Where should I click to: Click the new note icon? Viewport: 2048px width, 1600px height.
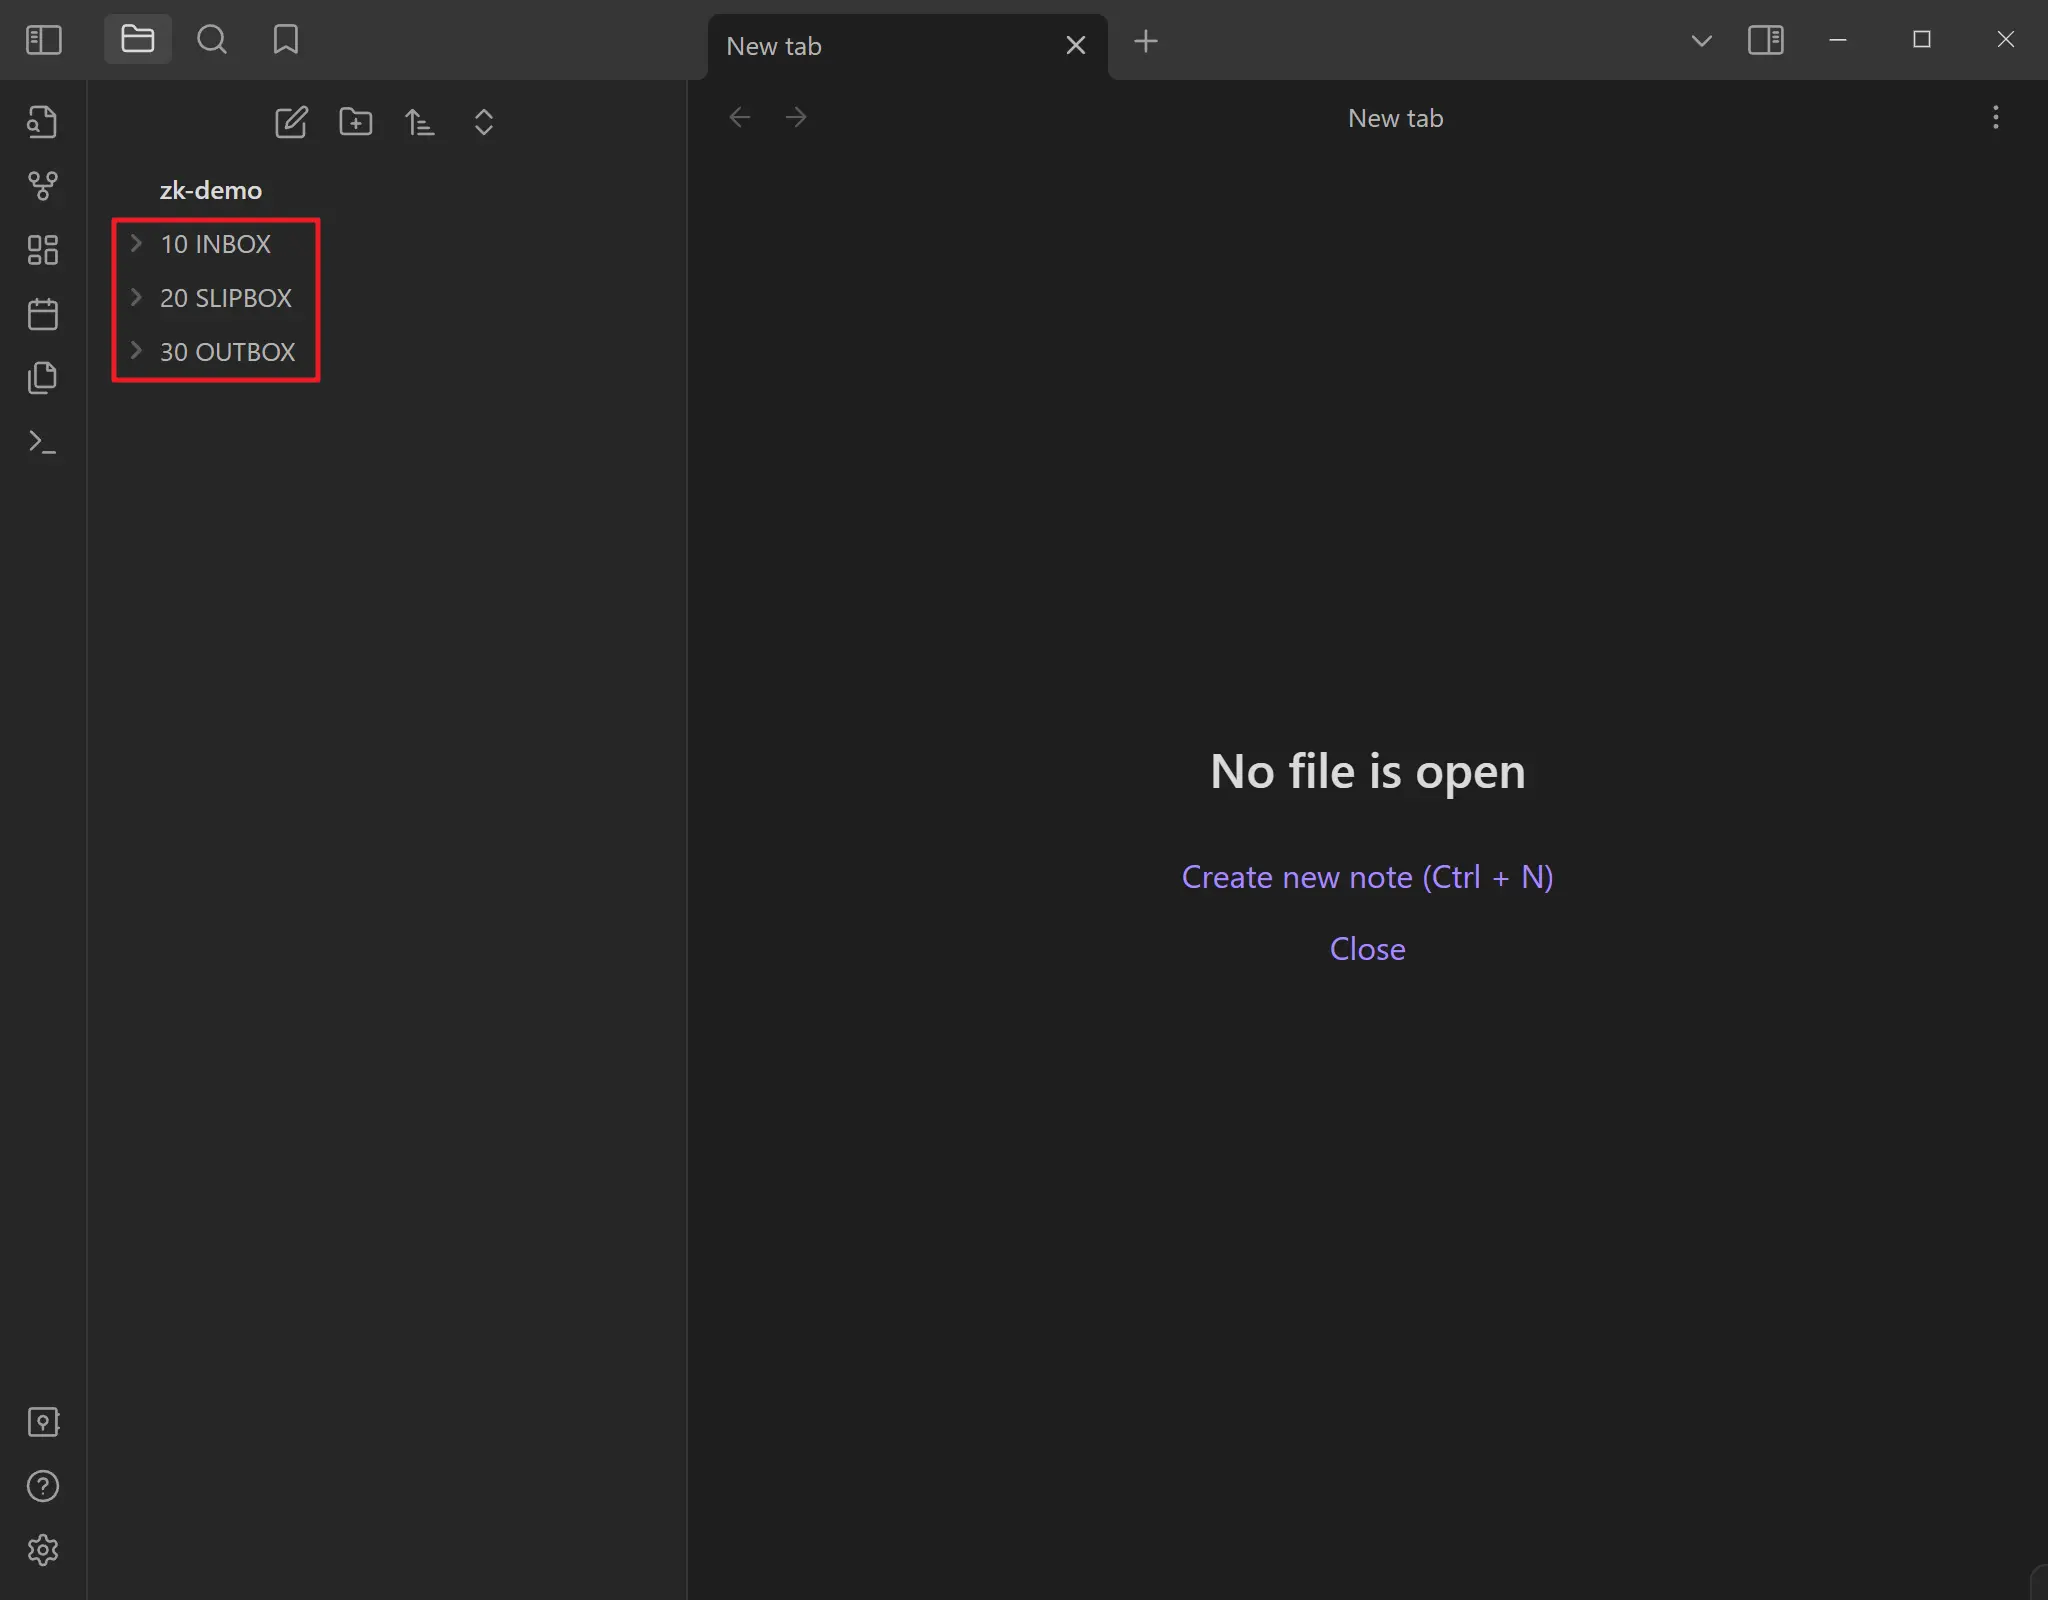[291, 122]
